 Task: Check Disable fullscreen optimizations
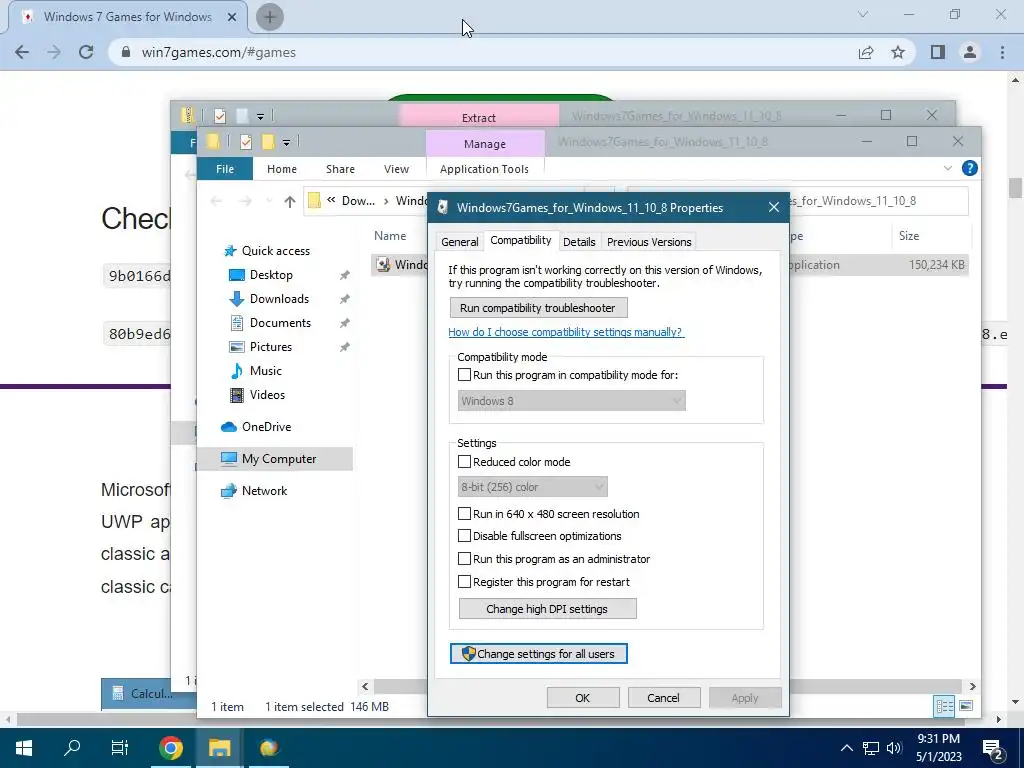[464, 536]
